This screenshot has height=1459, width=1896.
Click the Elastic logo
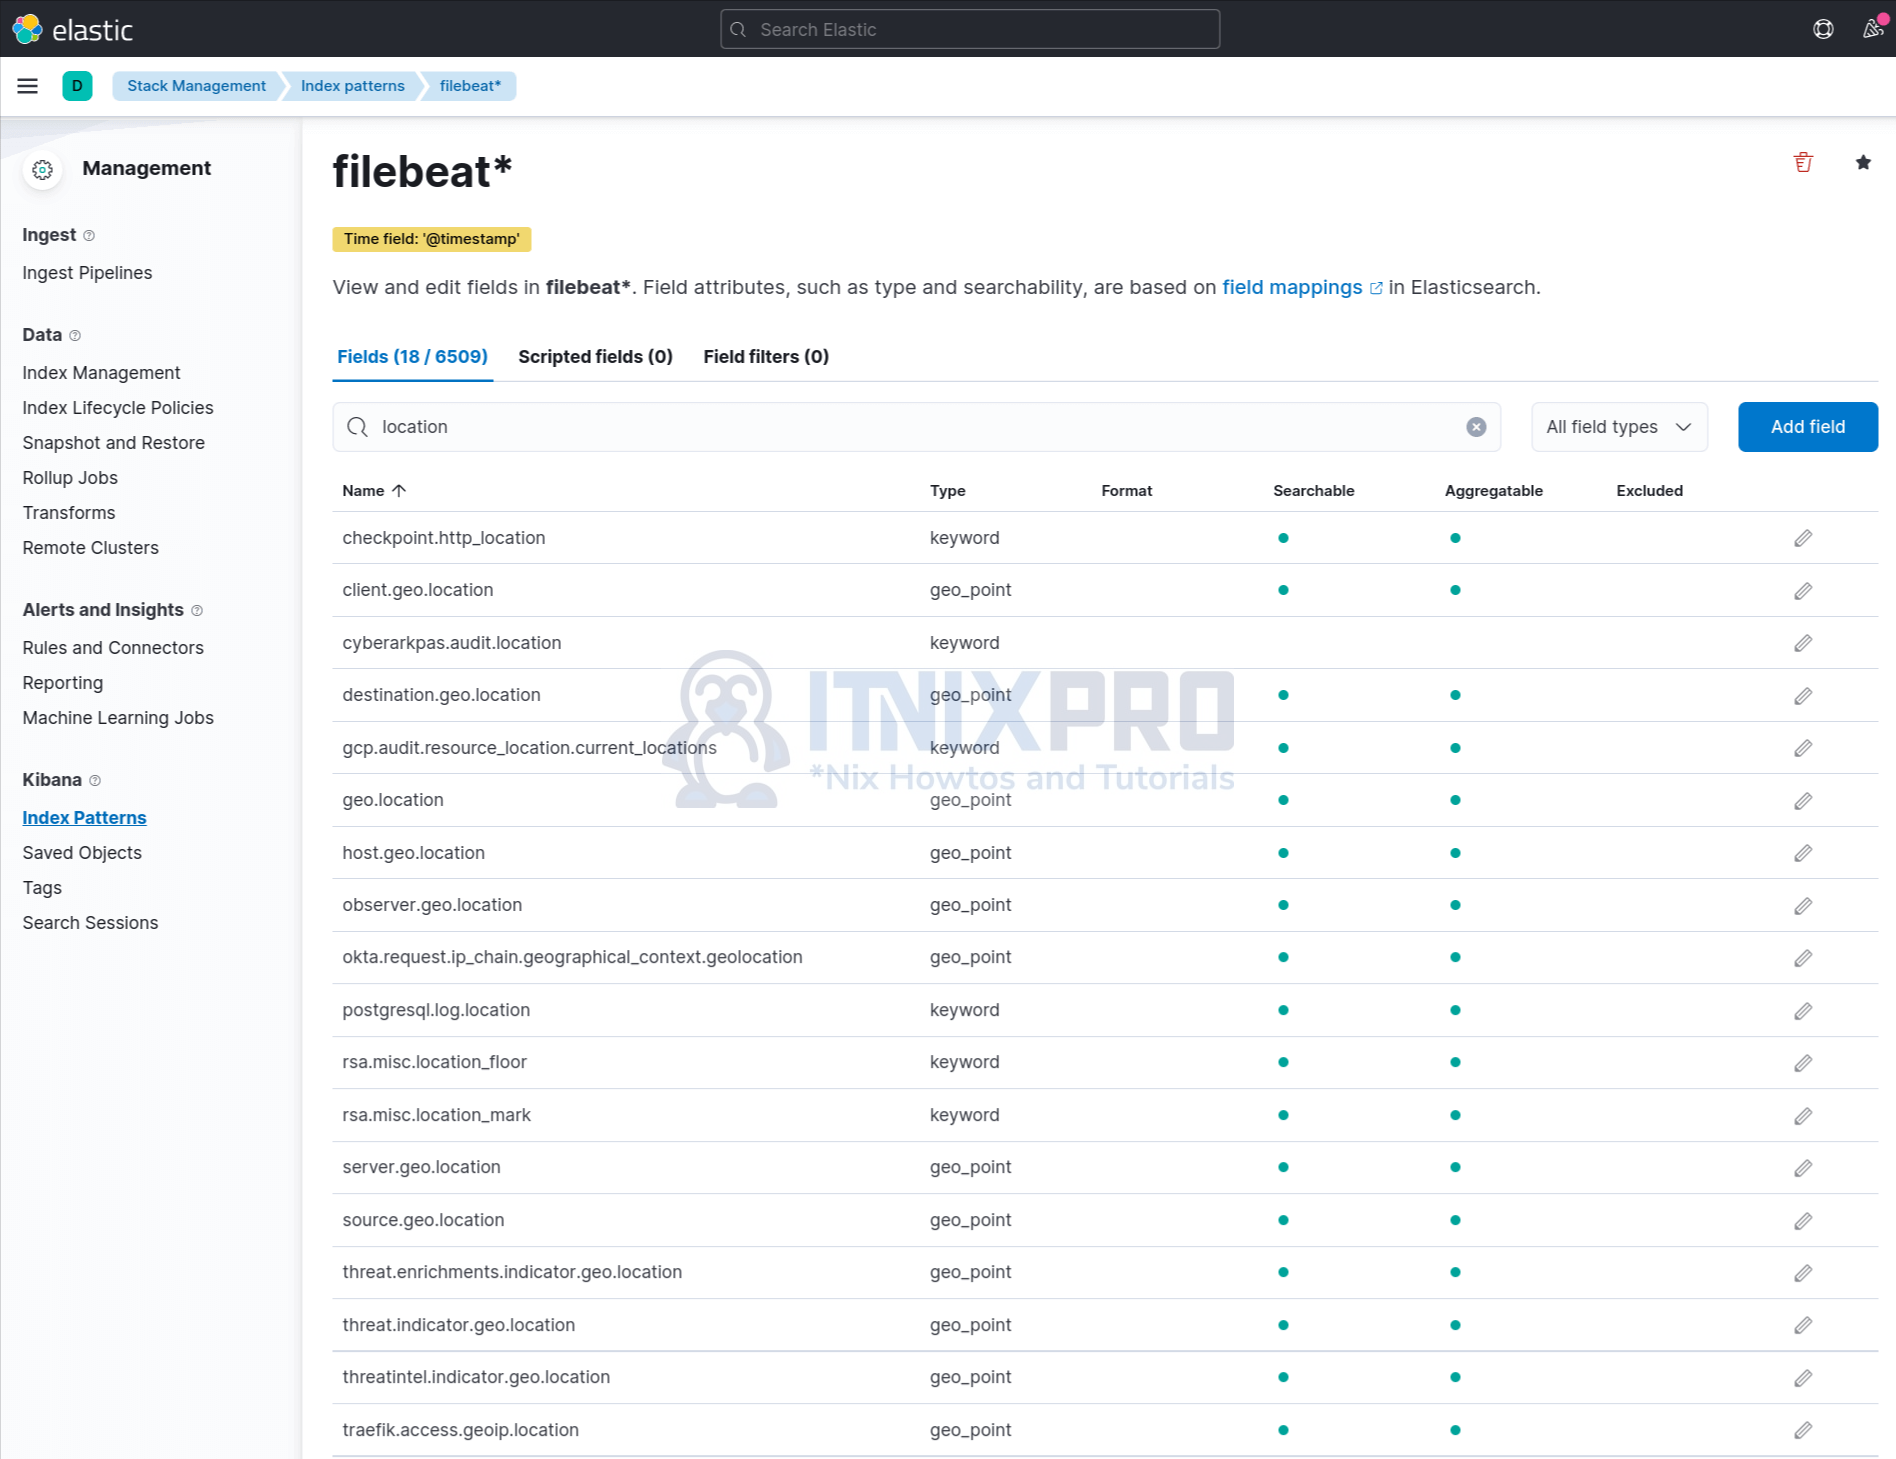(x=73, y=29)
